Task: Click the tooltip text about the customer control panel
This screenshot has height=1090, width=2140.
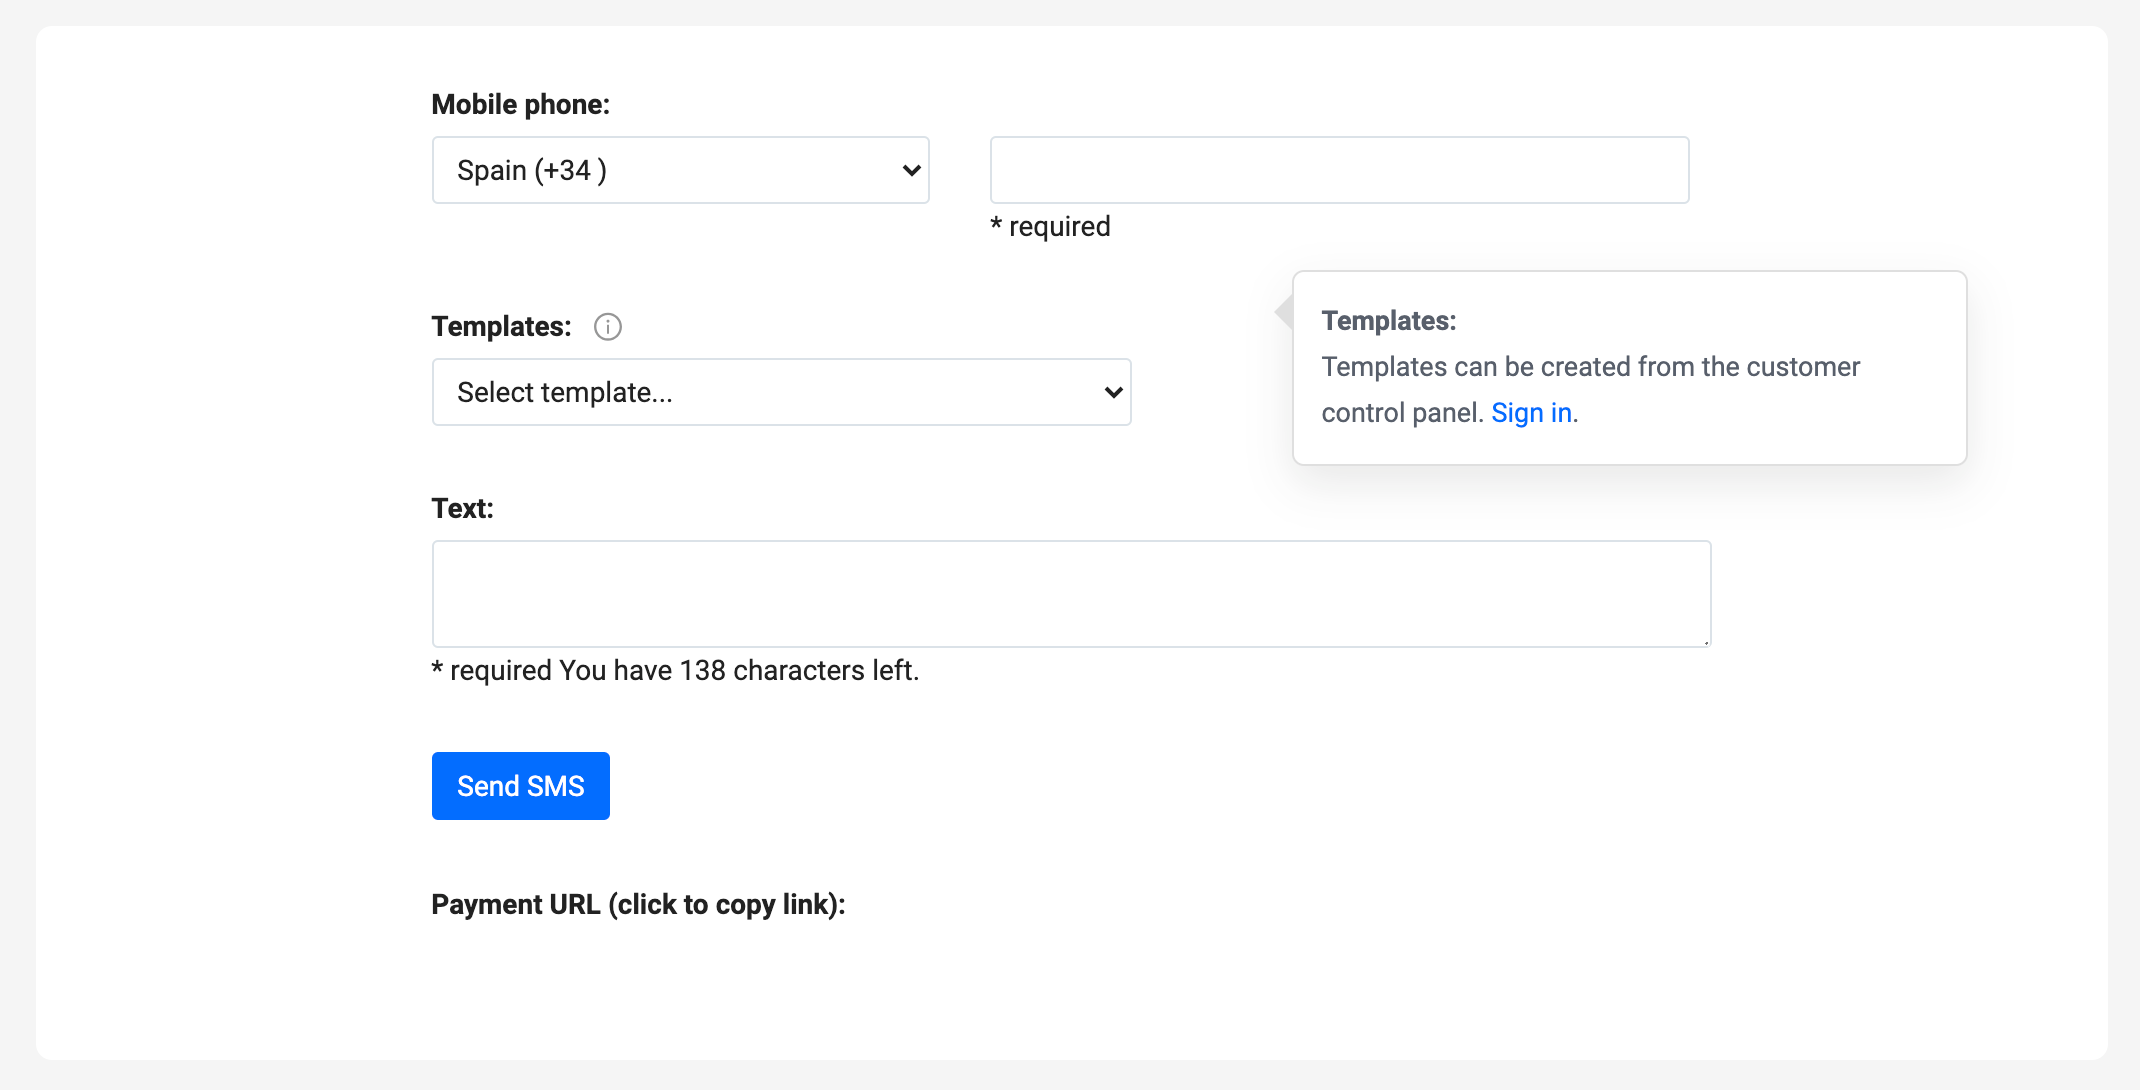Action: click(1590, 390)
